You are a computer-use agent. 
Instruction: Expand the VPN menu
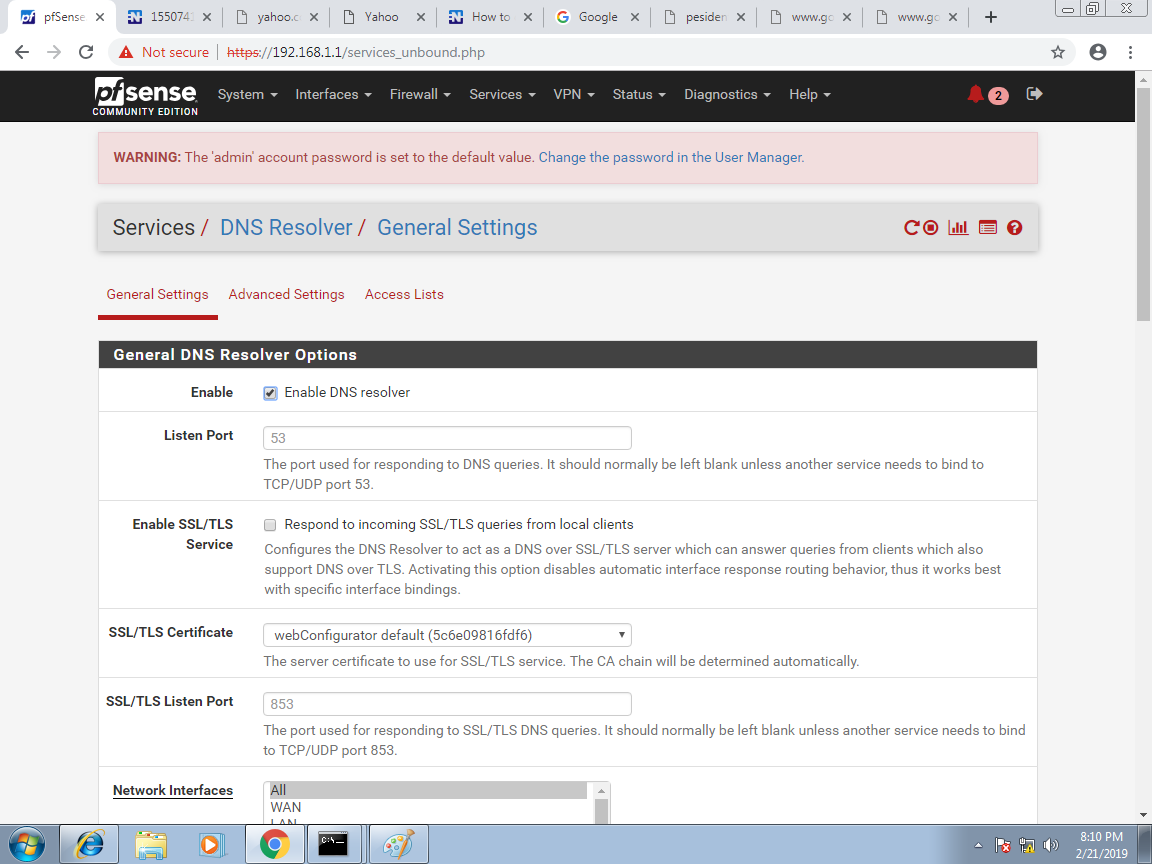tap(574, 94)
